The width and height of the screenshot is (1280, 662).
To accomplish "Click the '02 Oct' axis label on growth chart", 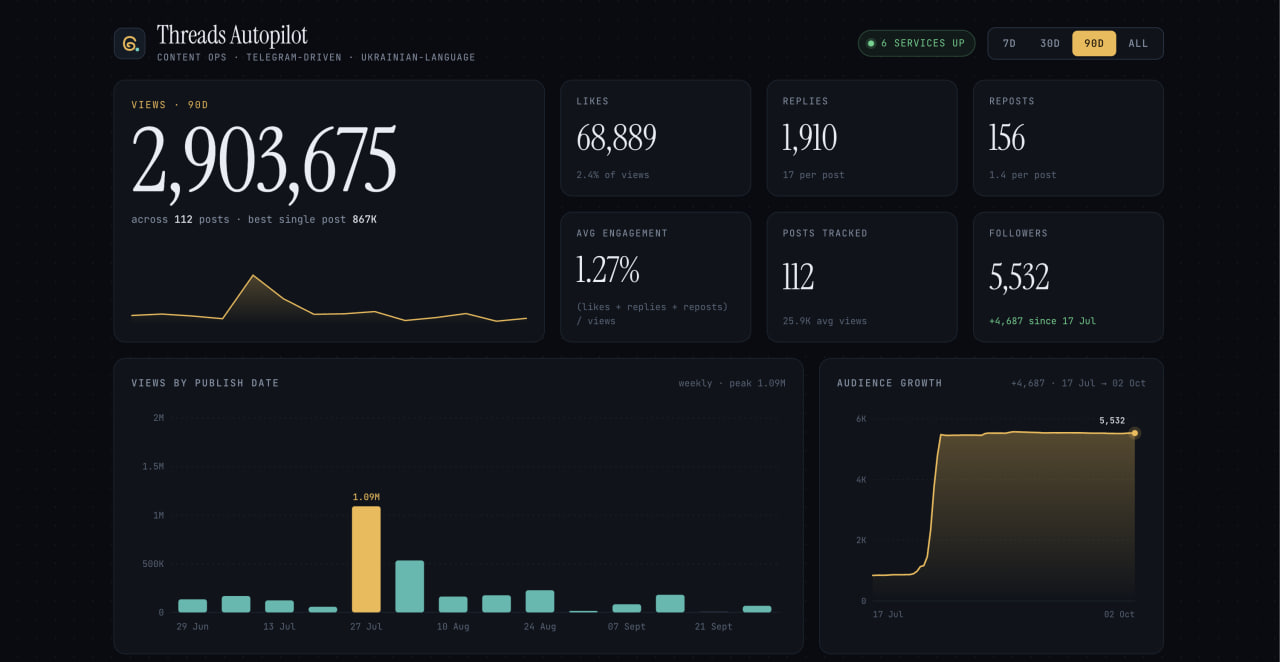I will click(1119, 614).
